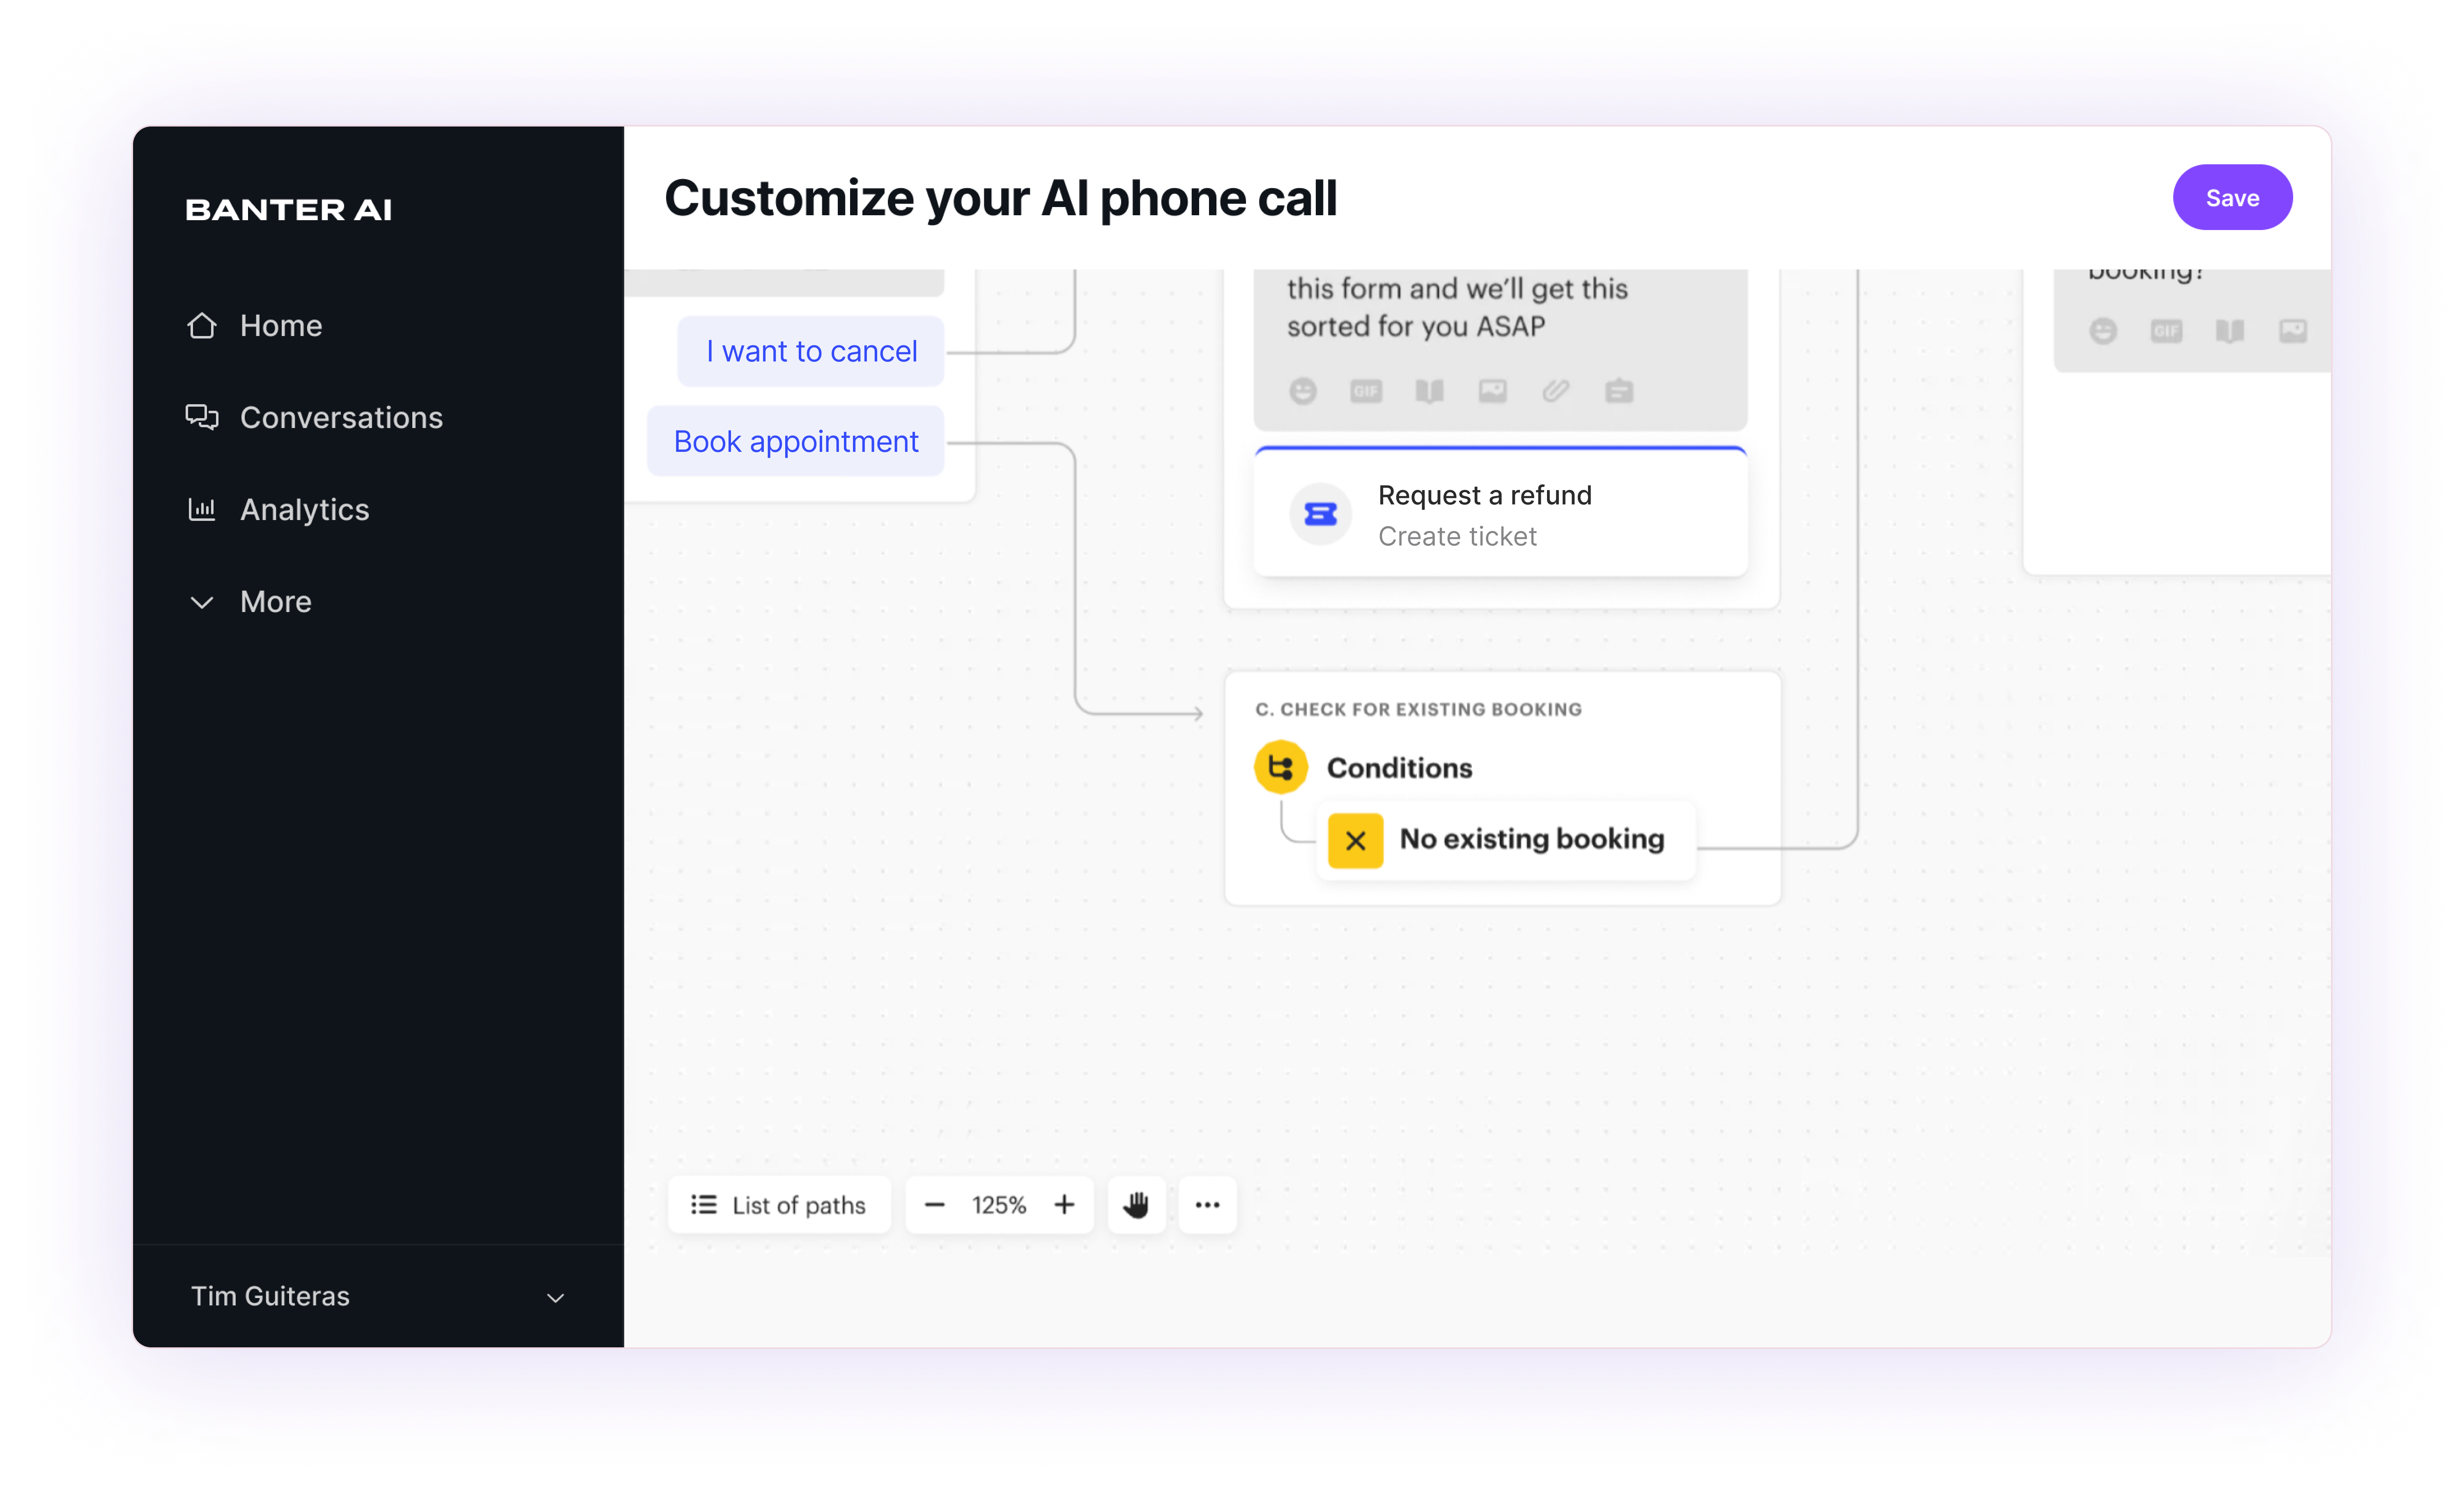Screen dimensions: 2464x1487
Task: Click the book icon in booking message
Action: click(2230, 331)
